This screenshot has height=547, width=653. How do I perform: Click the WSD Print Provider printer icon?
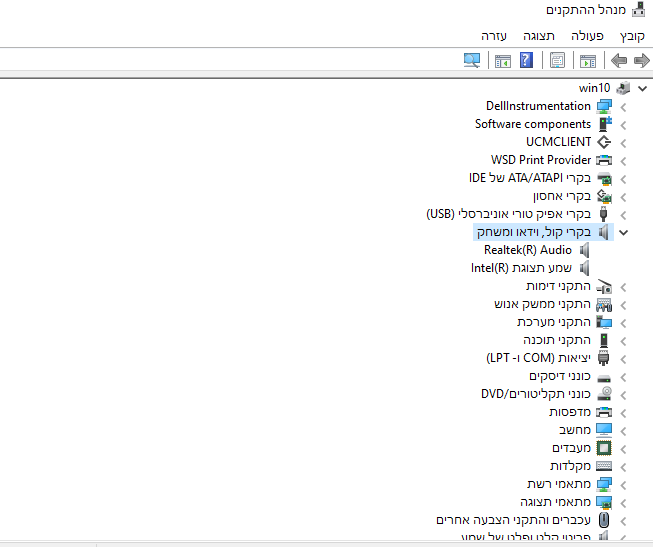[604, 160]
